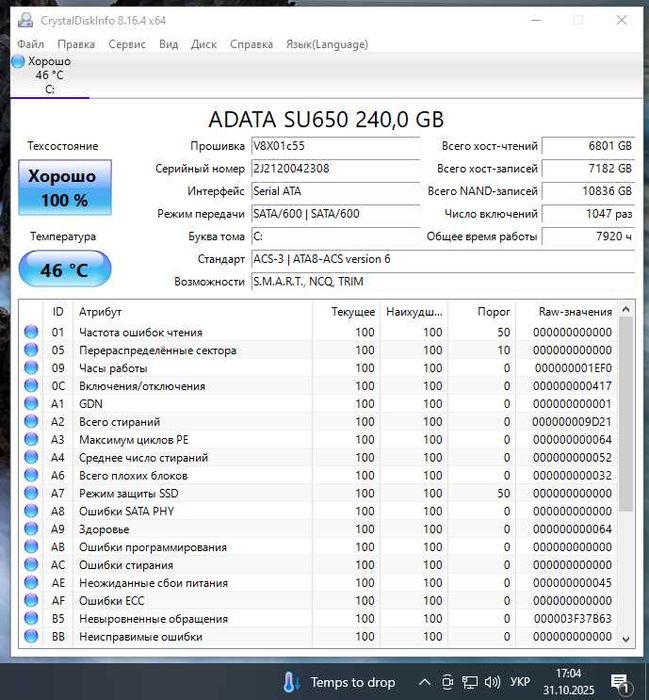Click the 46 °C temperature button
Image resolution: width=649 pixels, height=700 pixels.
coord(65,269)
